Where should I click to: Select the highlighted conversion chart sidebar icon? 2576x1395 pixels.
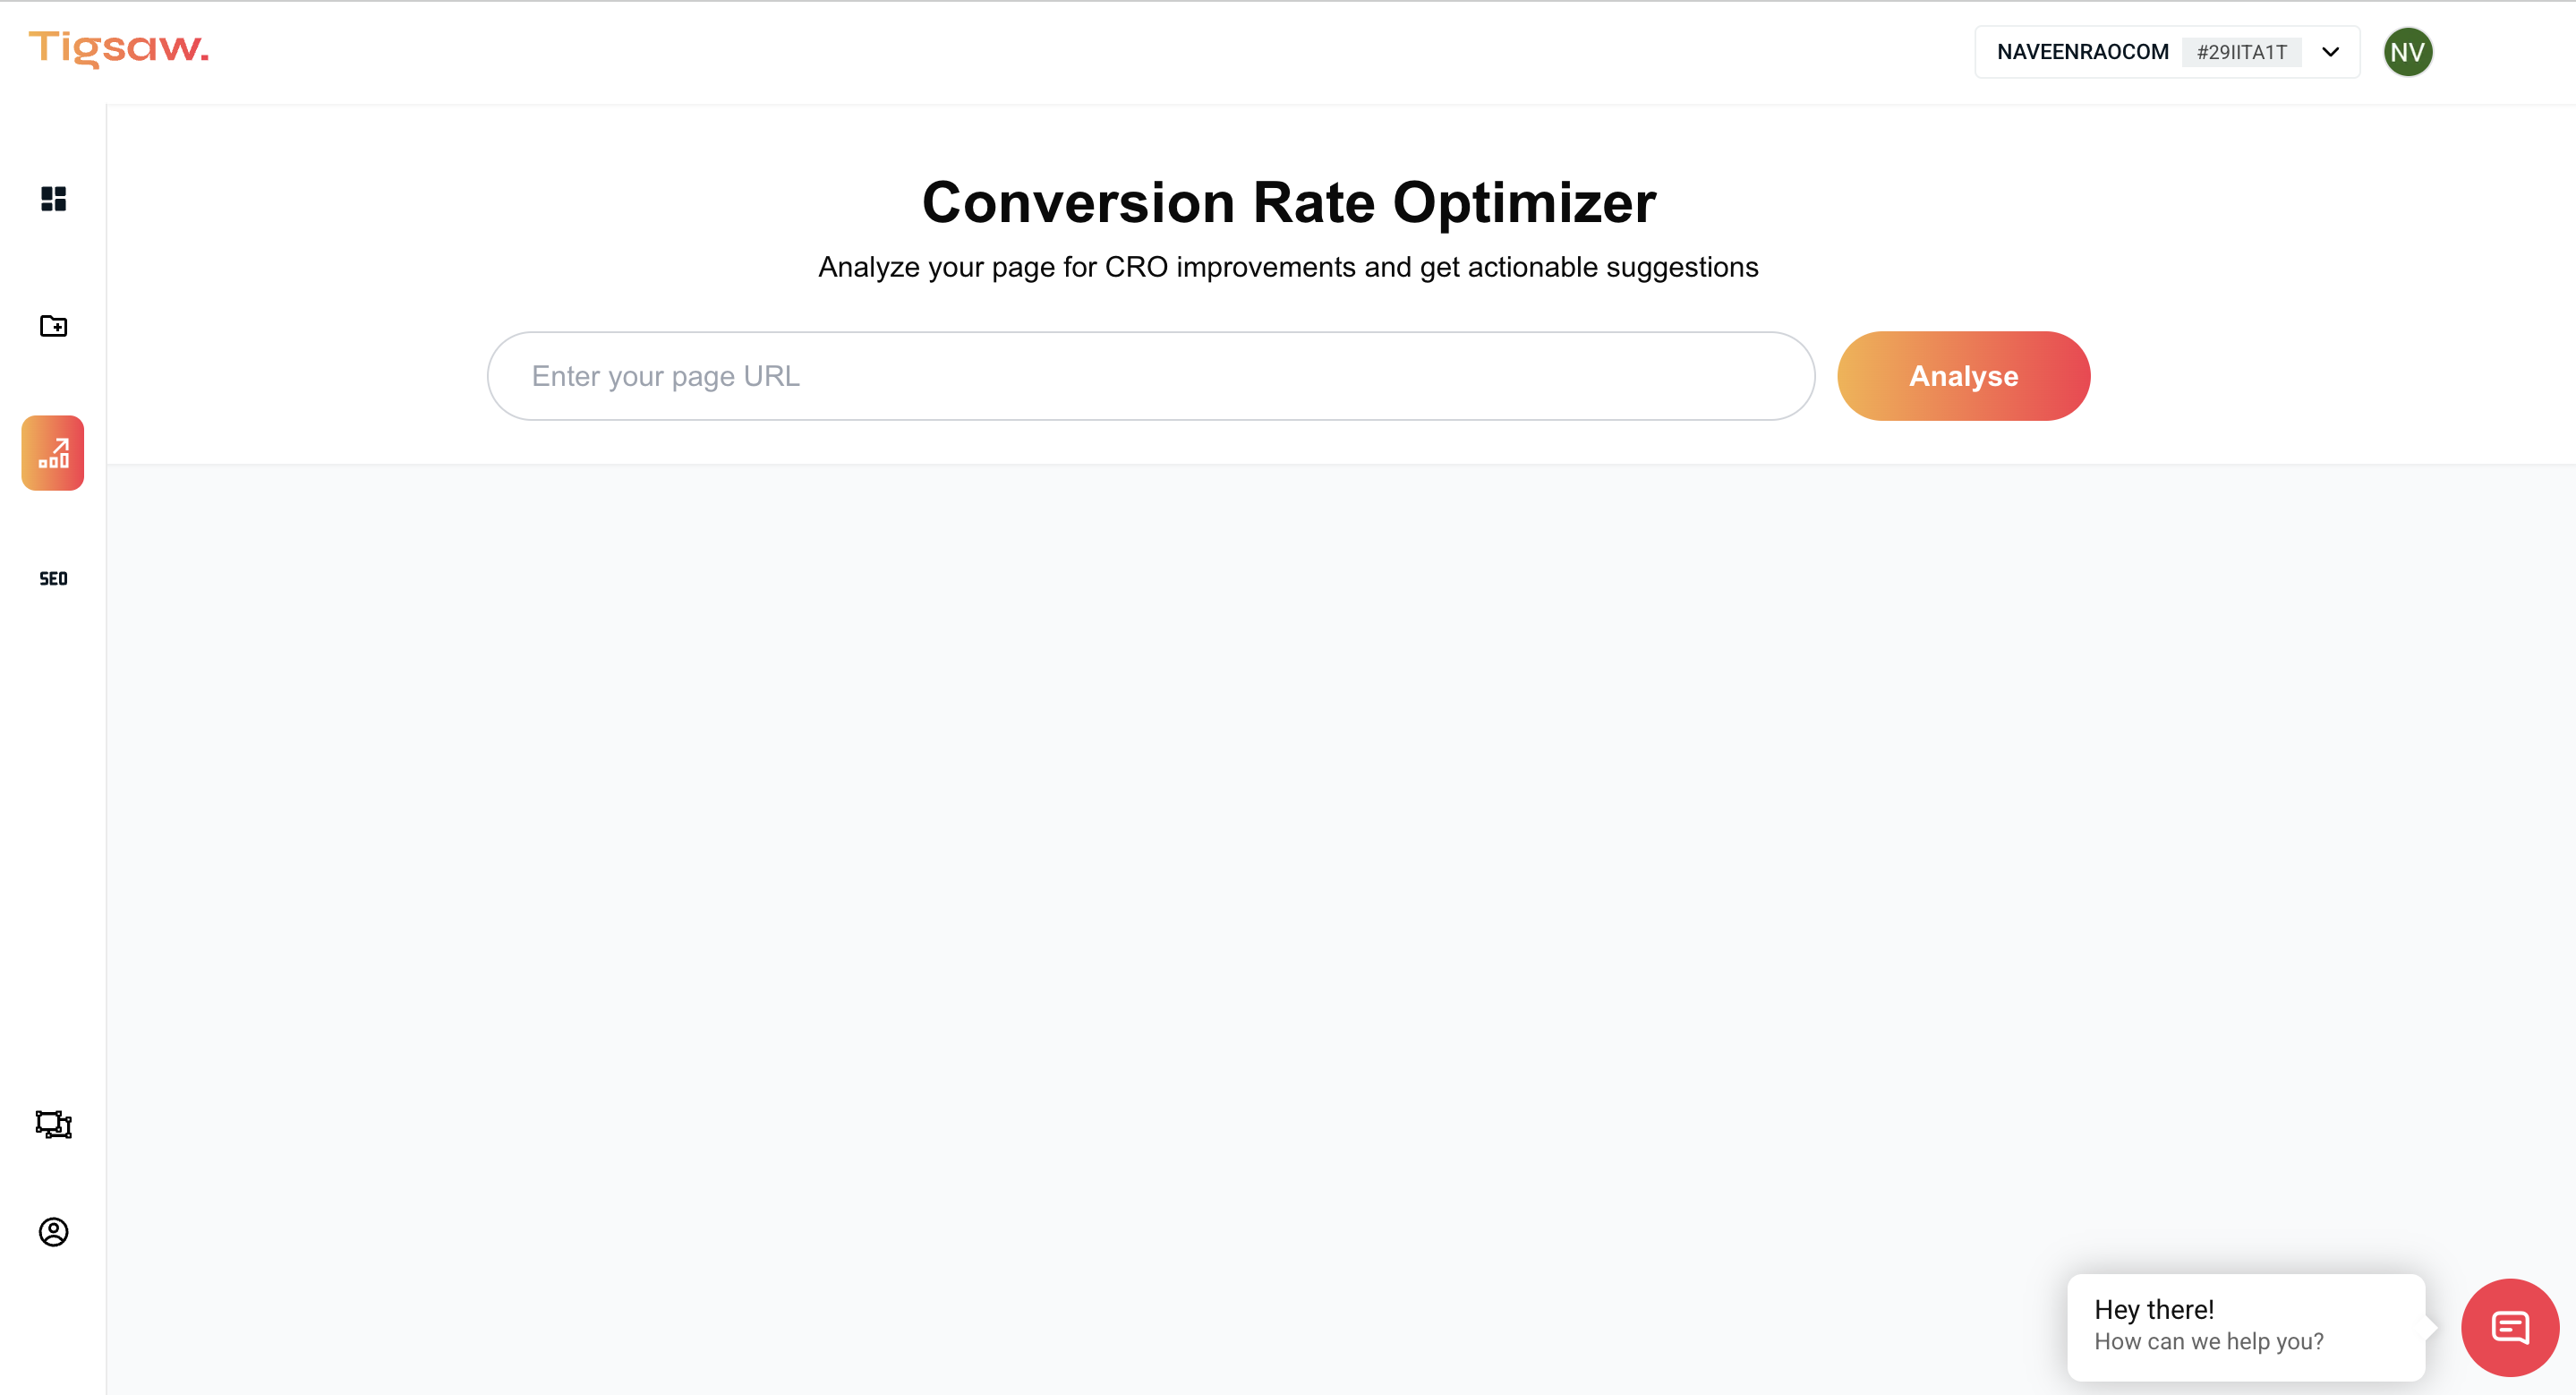coord(53,453)
